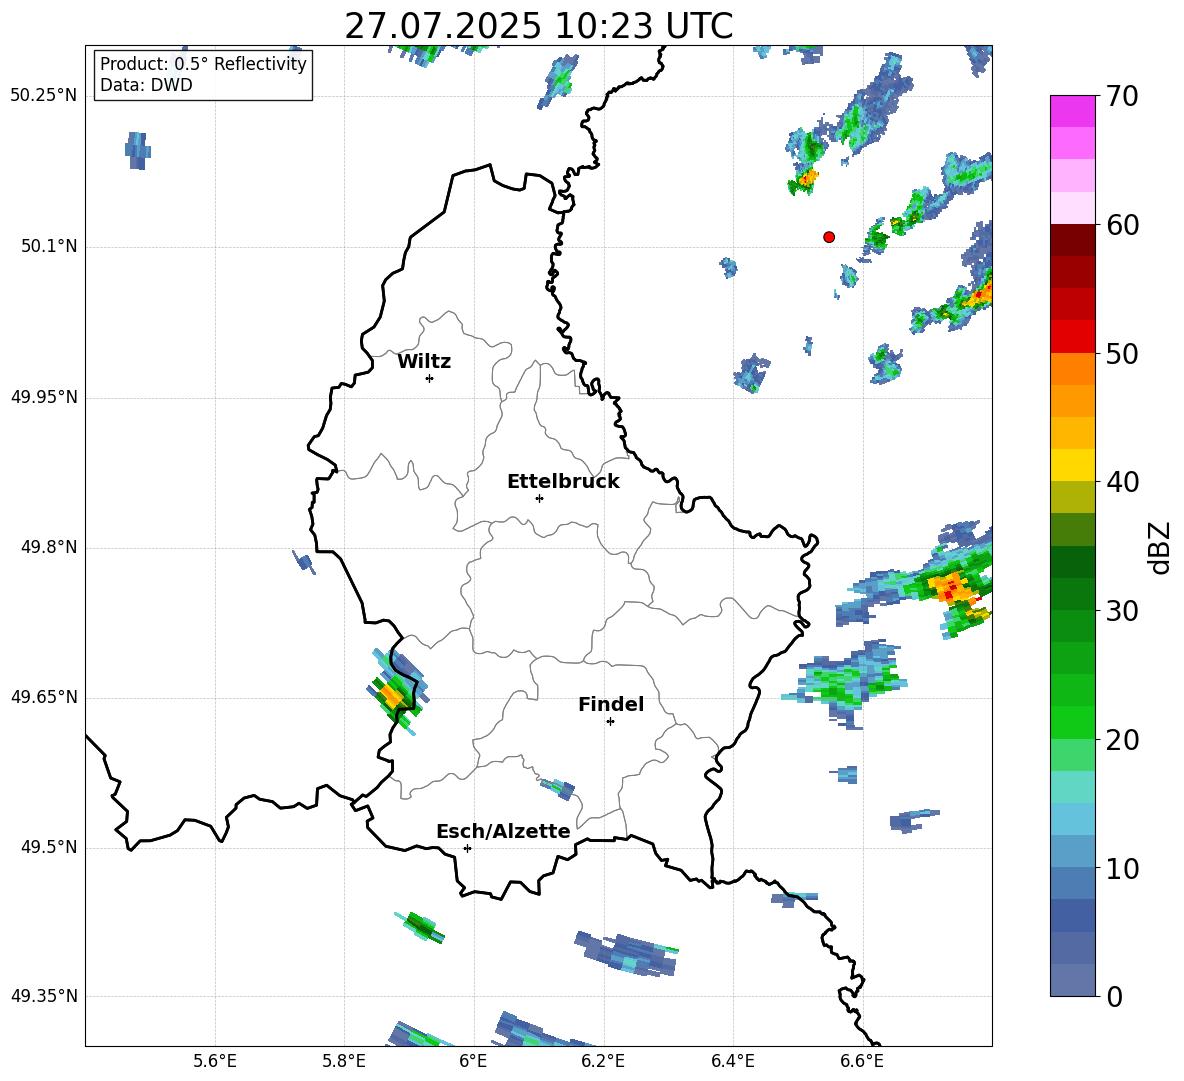Click the orange-red storm cell near 49.75°N east edge
Screen dimensions: 1184x1081
(x=953, y=587)
